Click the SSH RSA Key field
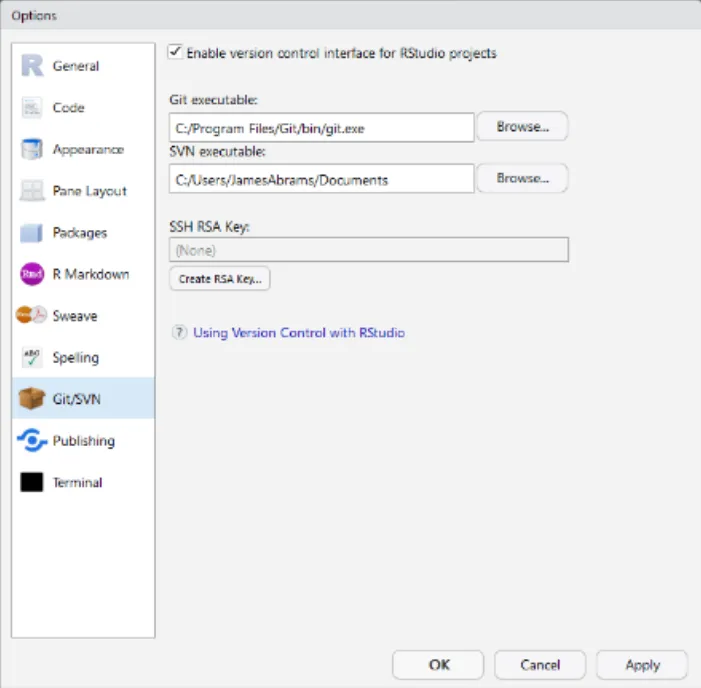 click(x=369, y=249)
